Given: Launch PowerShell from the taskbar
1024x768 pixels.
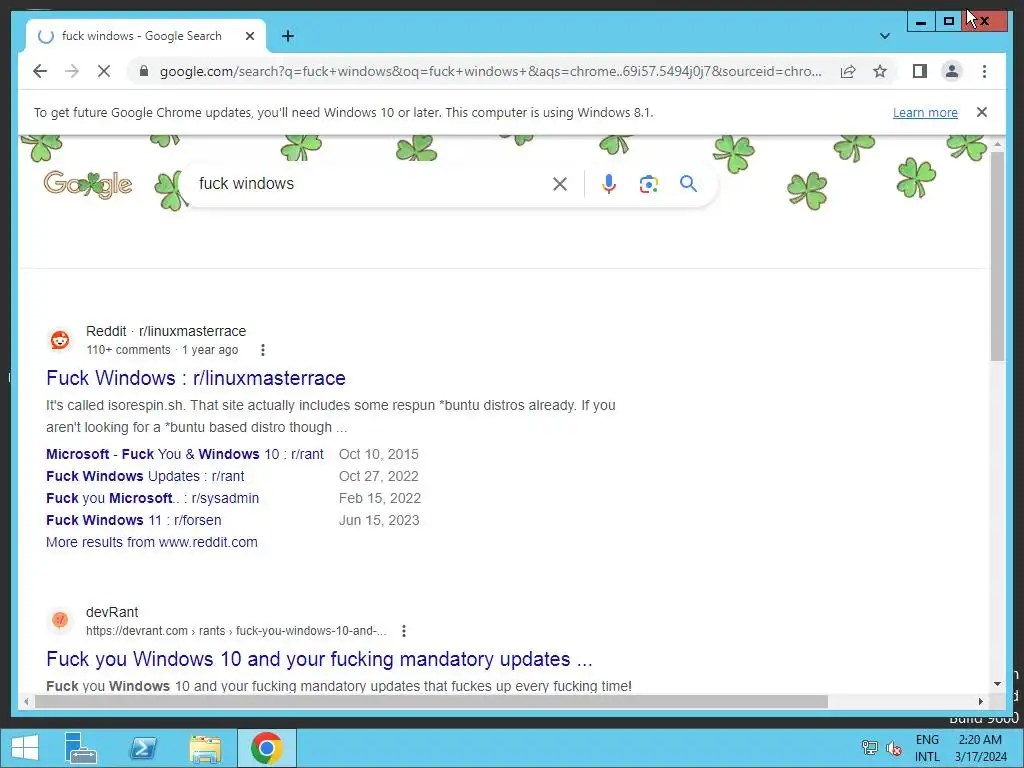Looking at the screenshot, I should pyautogui.click(x=143, y=748).
